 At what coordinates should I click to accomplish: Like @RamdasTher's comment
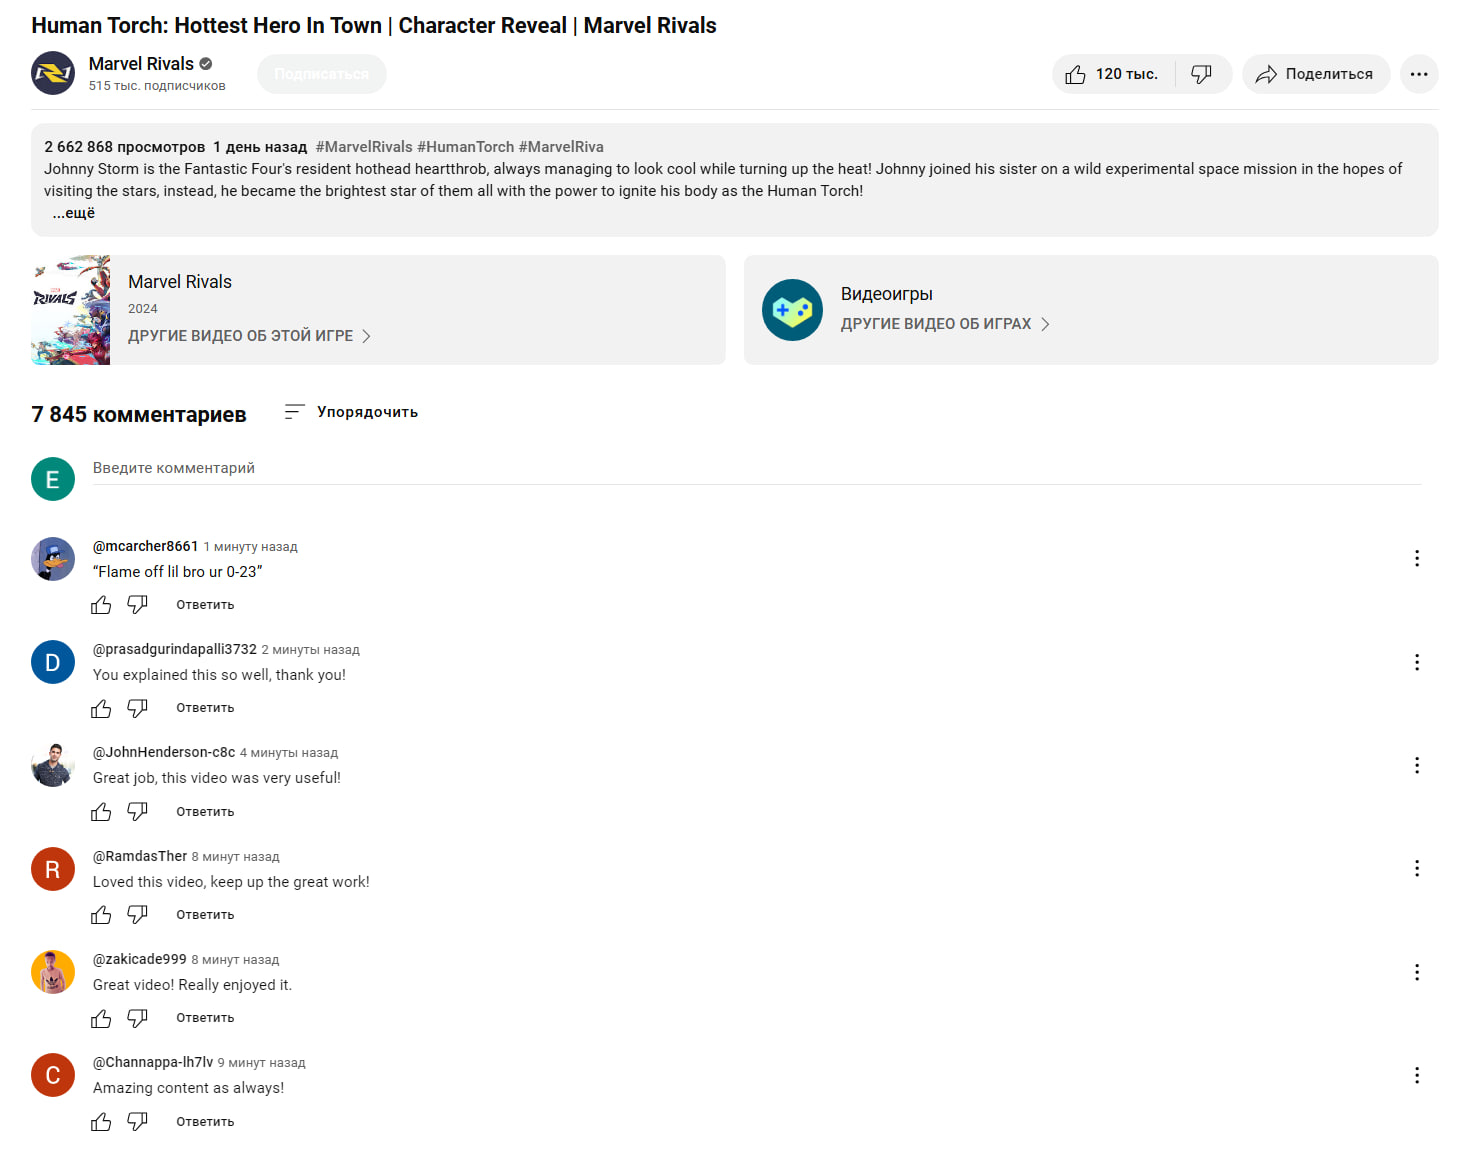tap(101, 915)
